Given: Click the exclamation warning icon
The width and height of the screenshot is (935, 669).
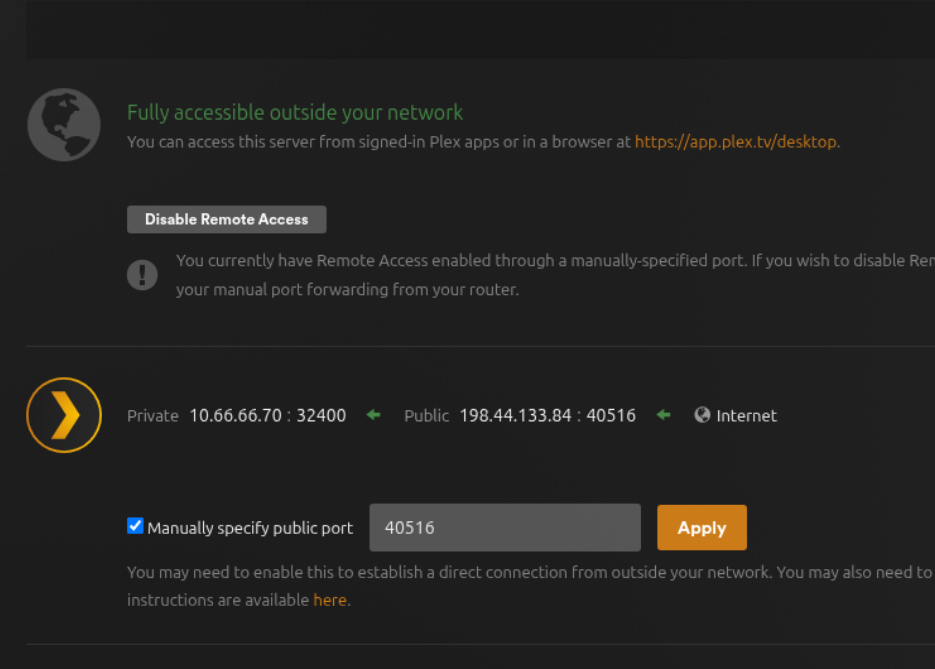Looking at the screenshot, I should pyautogui.click(x=142, y=275).
